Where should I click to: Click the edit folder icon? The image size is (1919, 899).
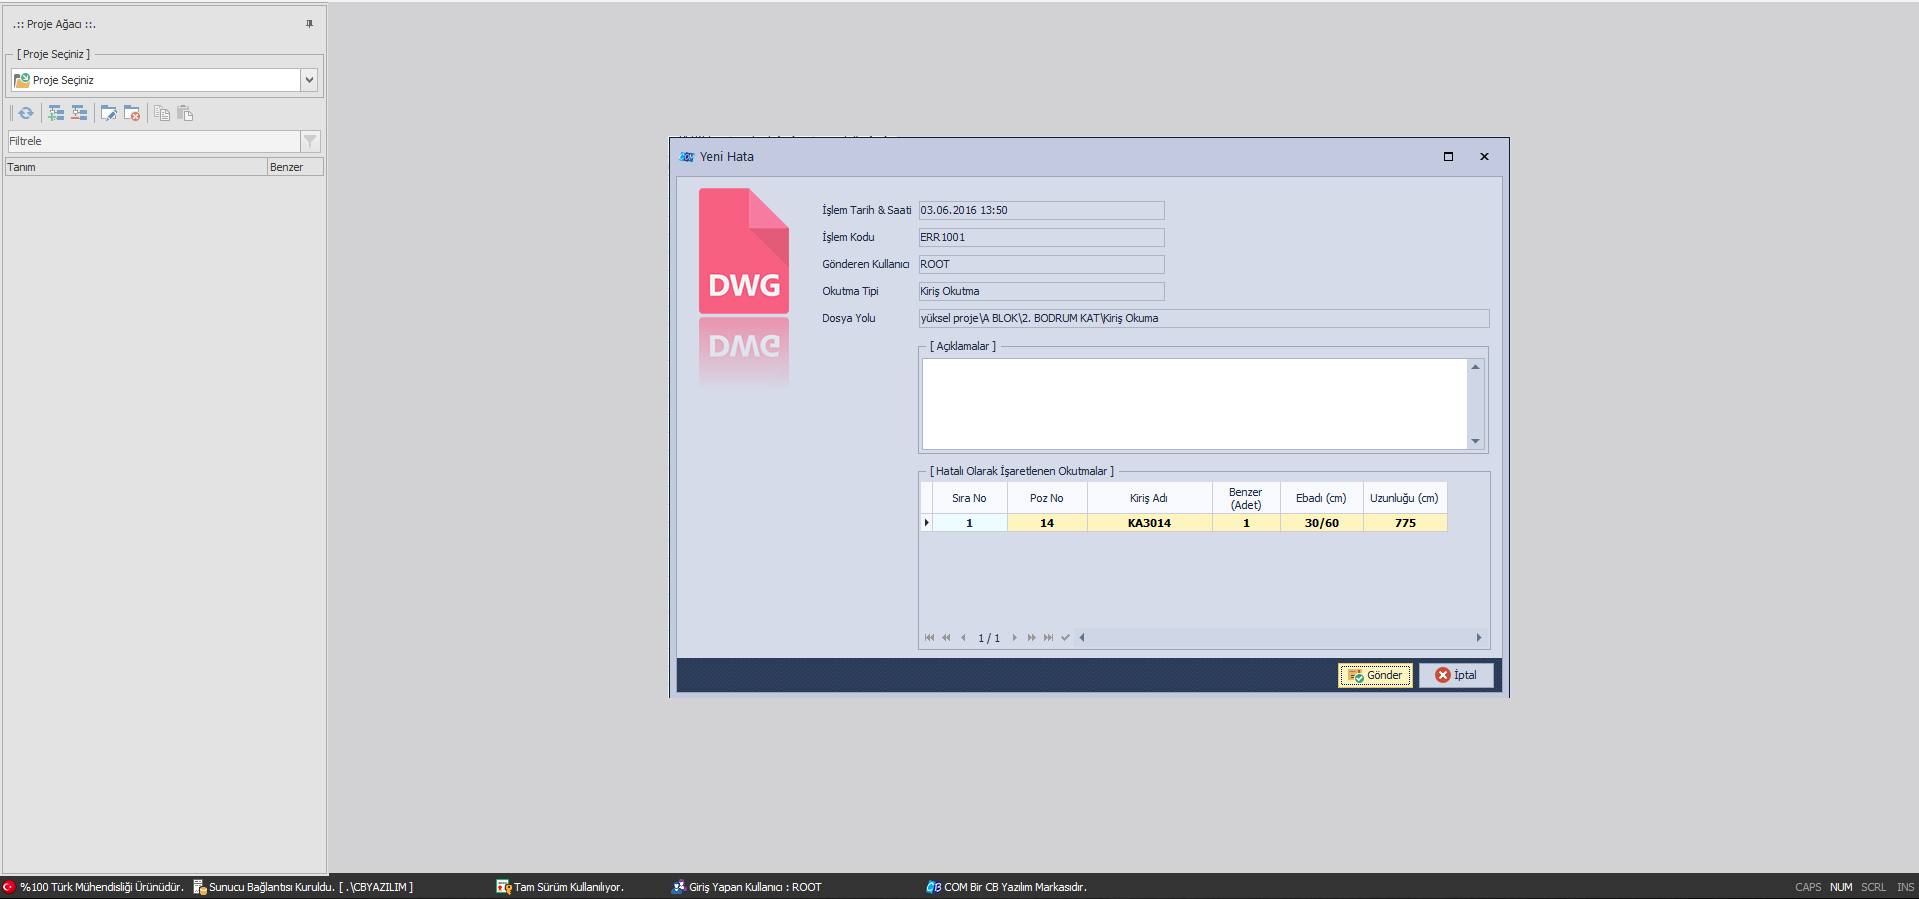pos(109,113)
